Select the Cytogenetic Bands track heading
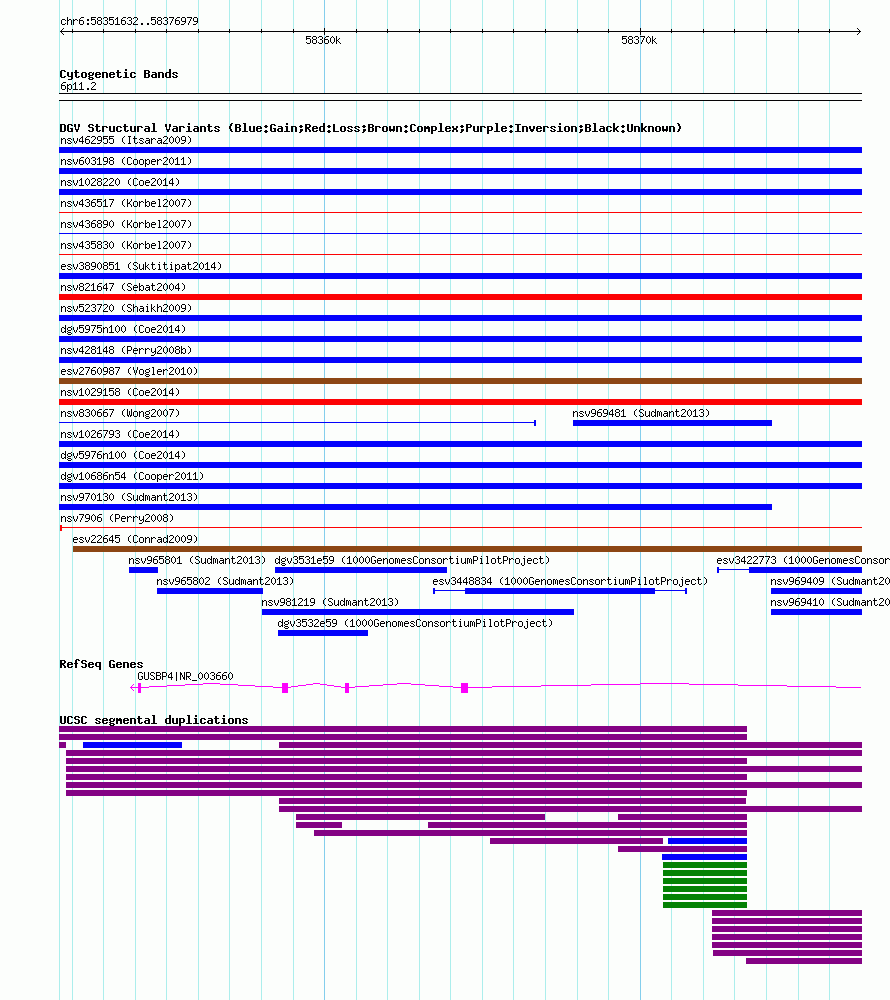890x1000 pixels. point(119,74)
